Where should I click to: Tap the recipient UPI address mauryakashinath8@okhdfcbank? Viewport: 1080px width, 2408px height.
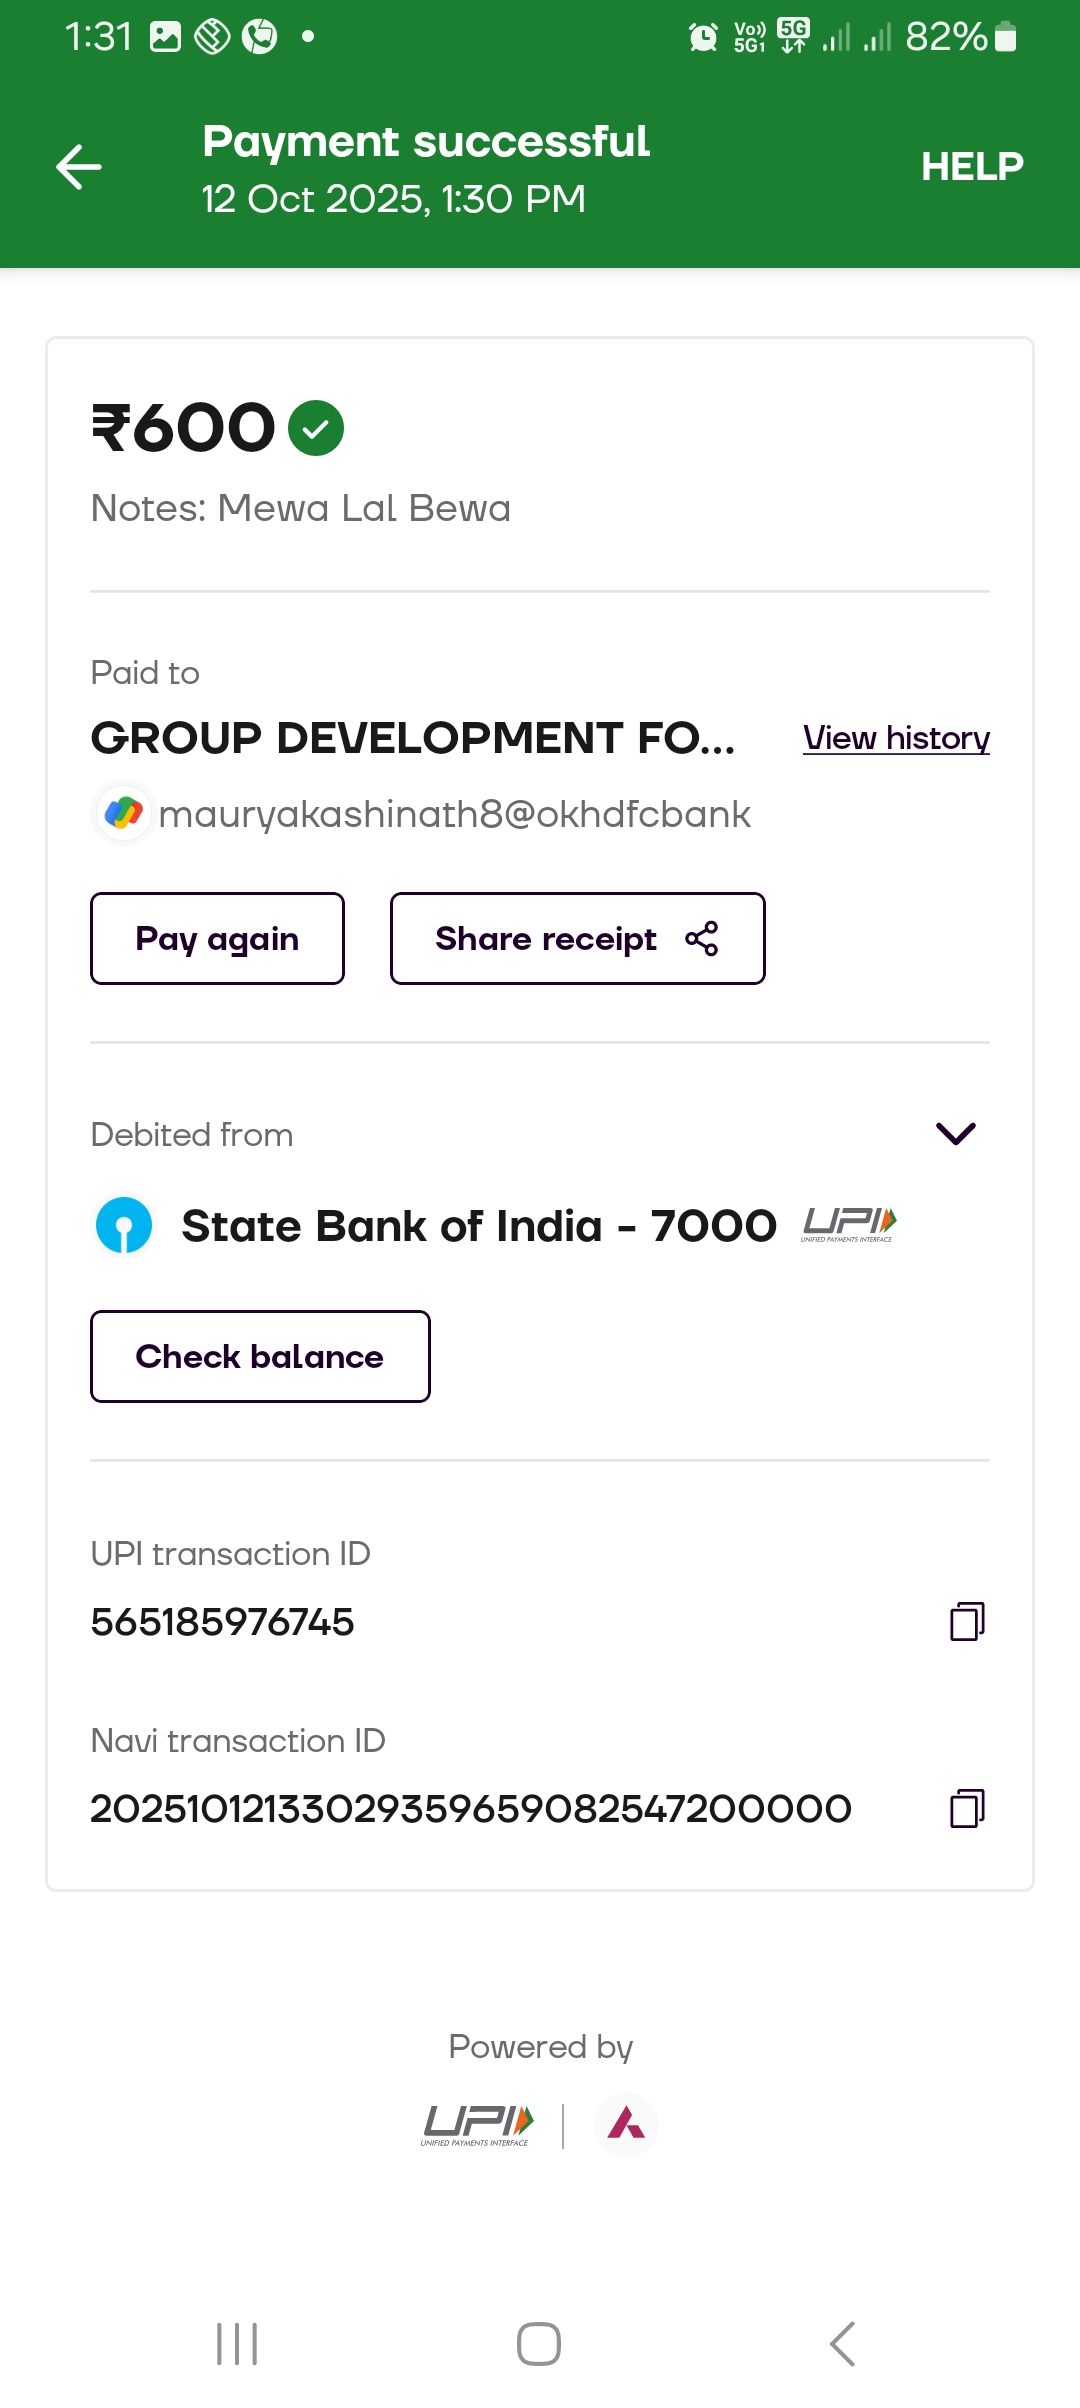(x=455, y=814)
